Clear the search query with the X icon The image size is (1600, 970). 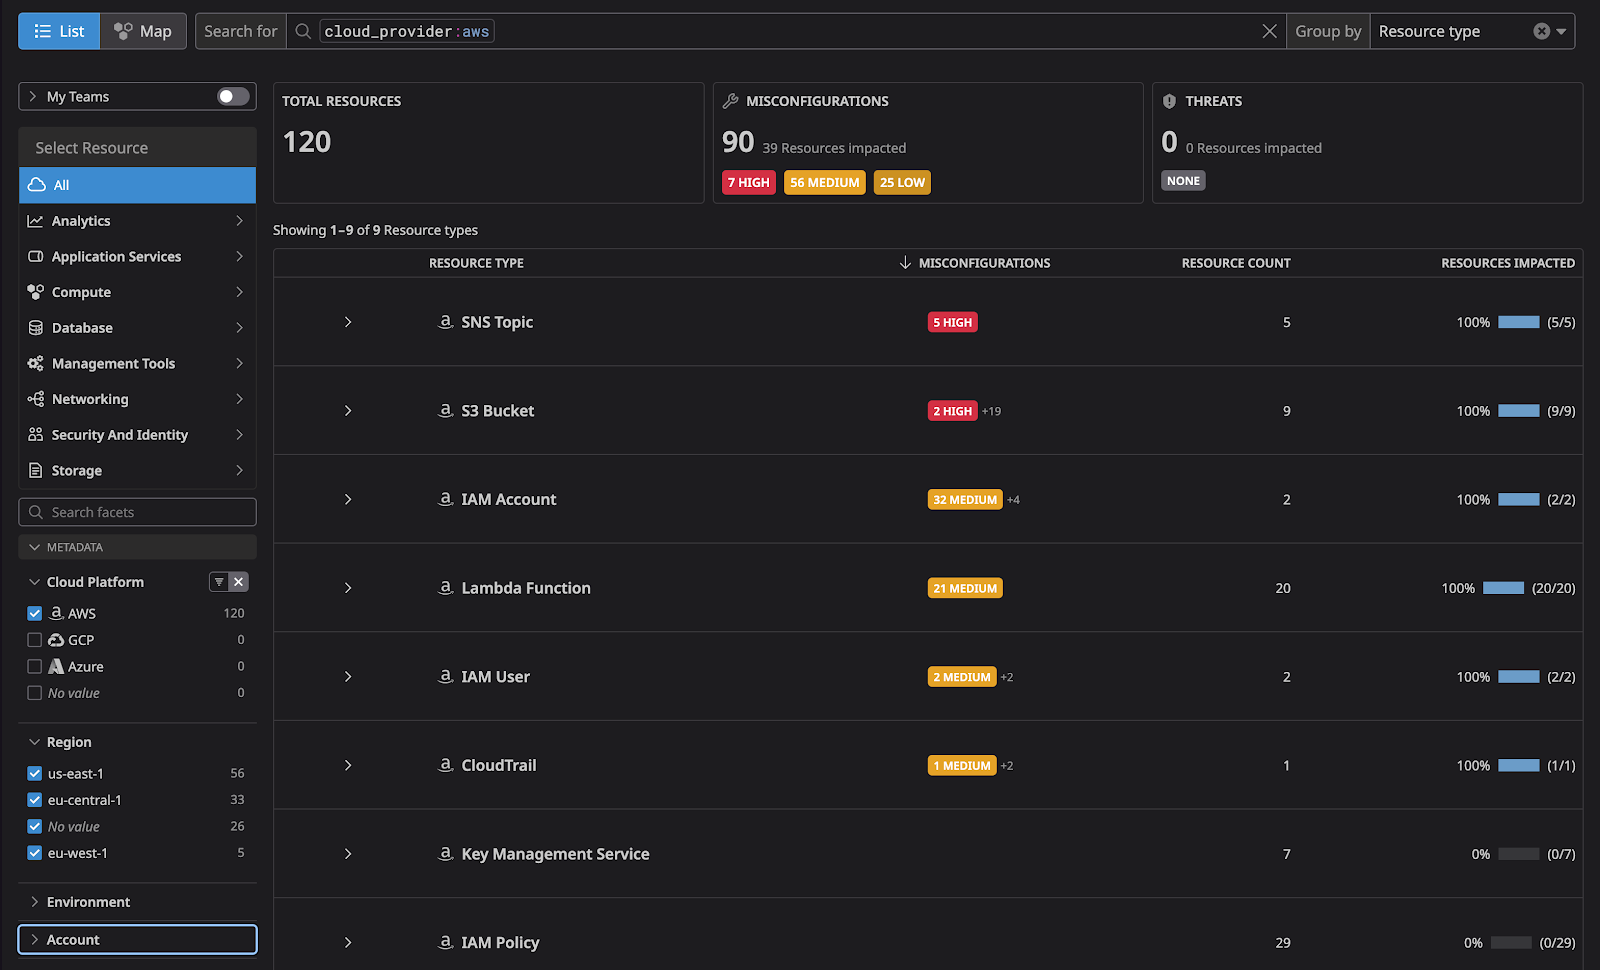(1269, 31)
